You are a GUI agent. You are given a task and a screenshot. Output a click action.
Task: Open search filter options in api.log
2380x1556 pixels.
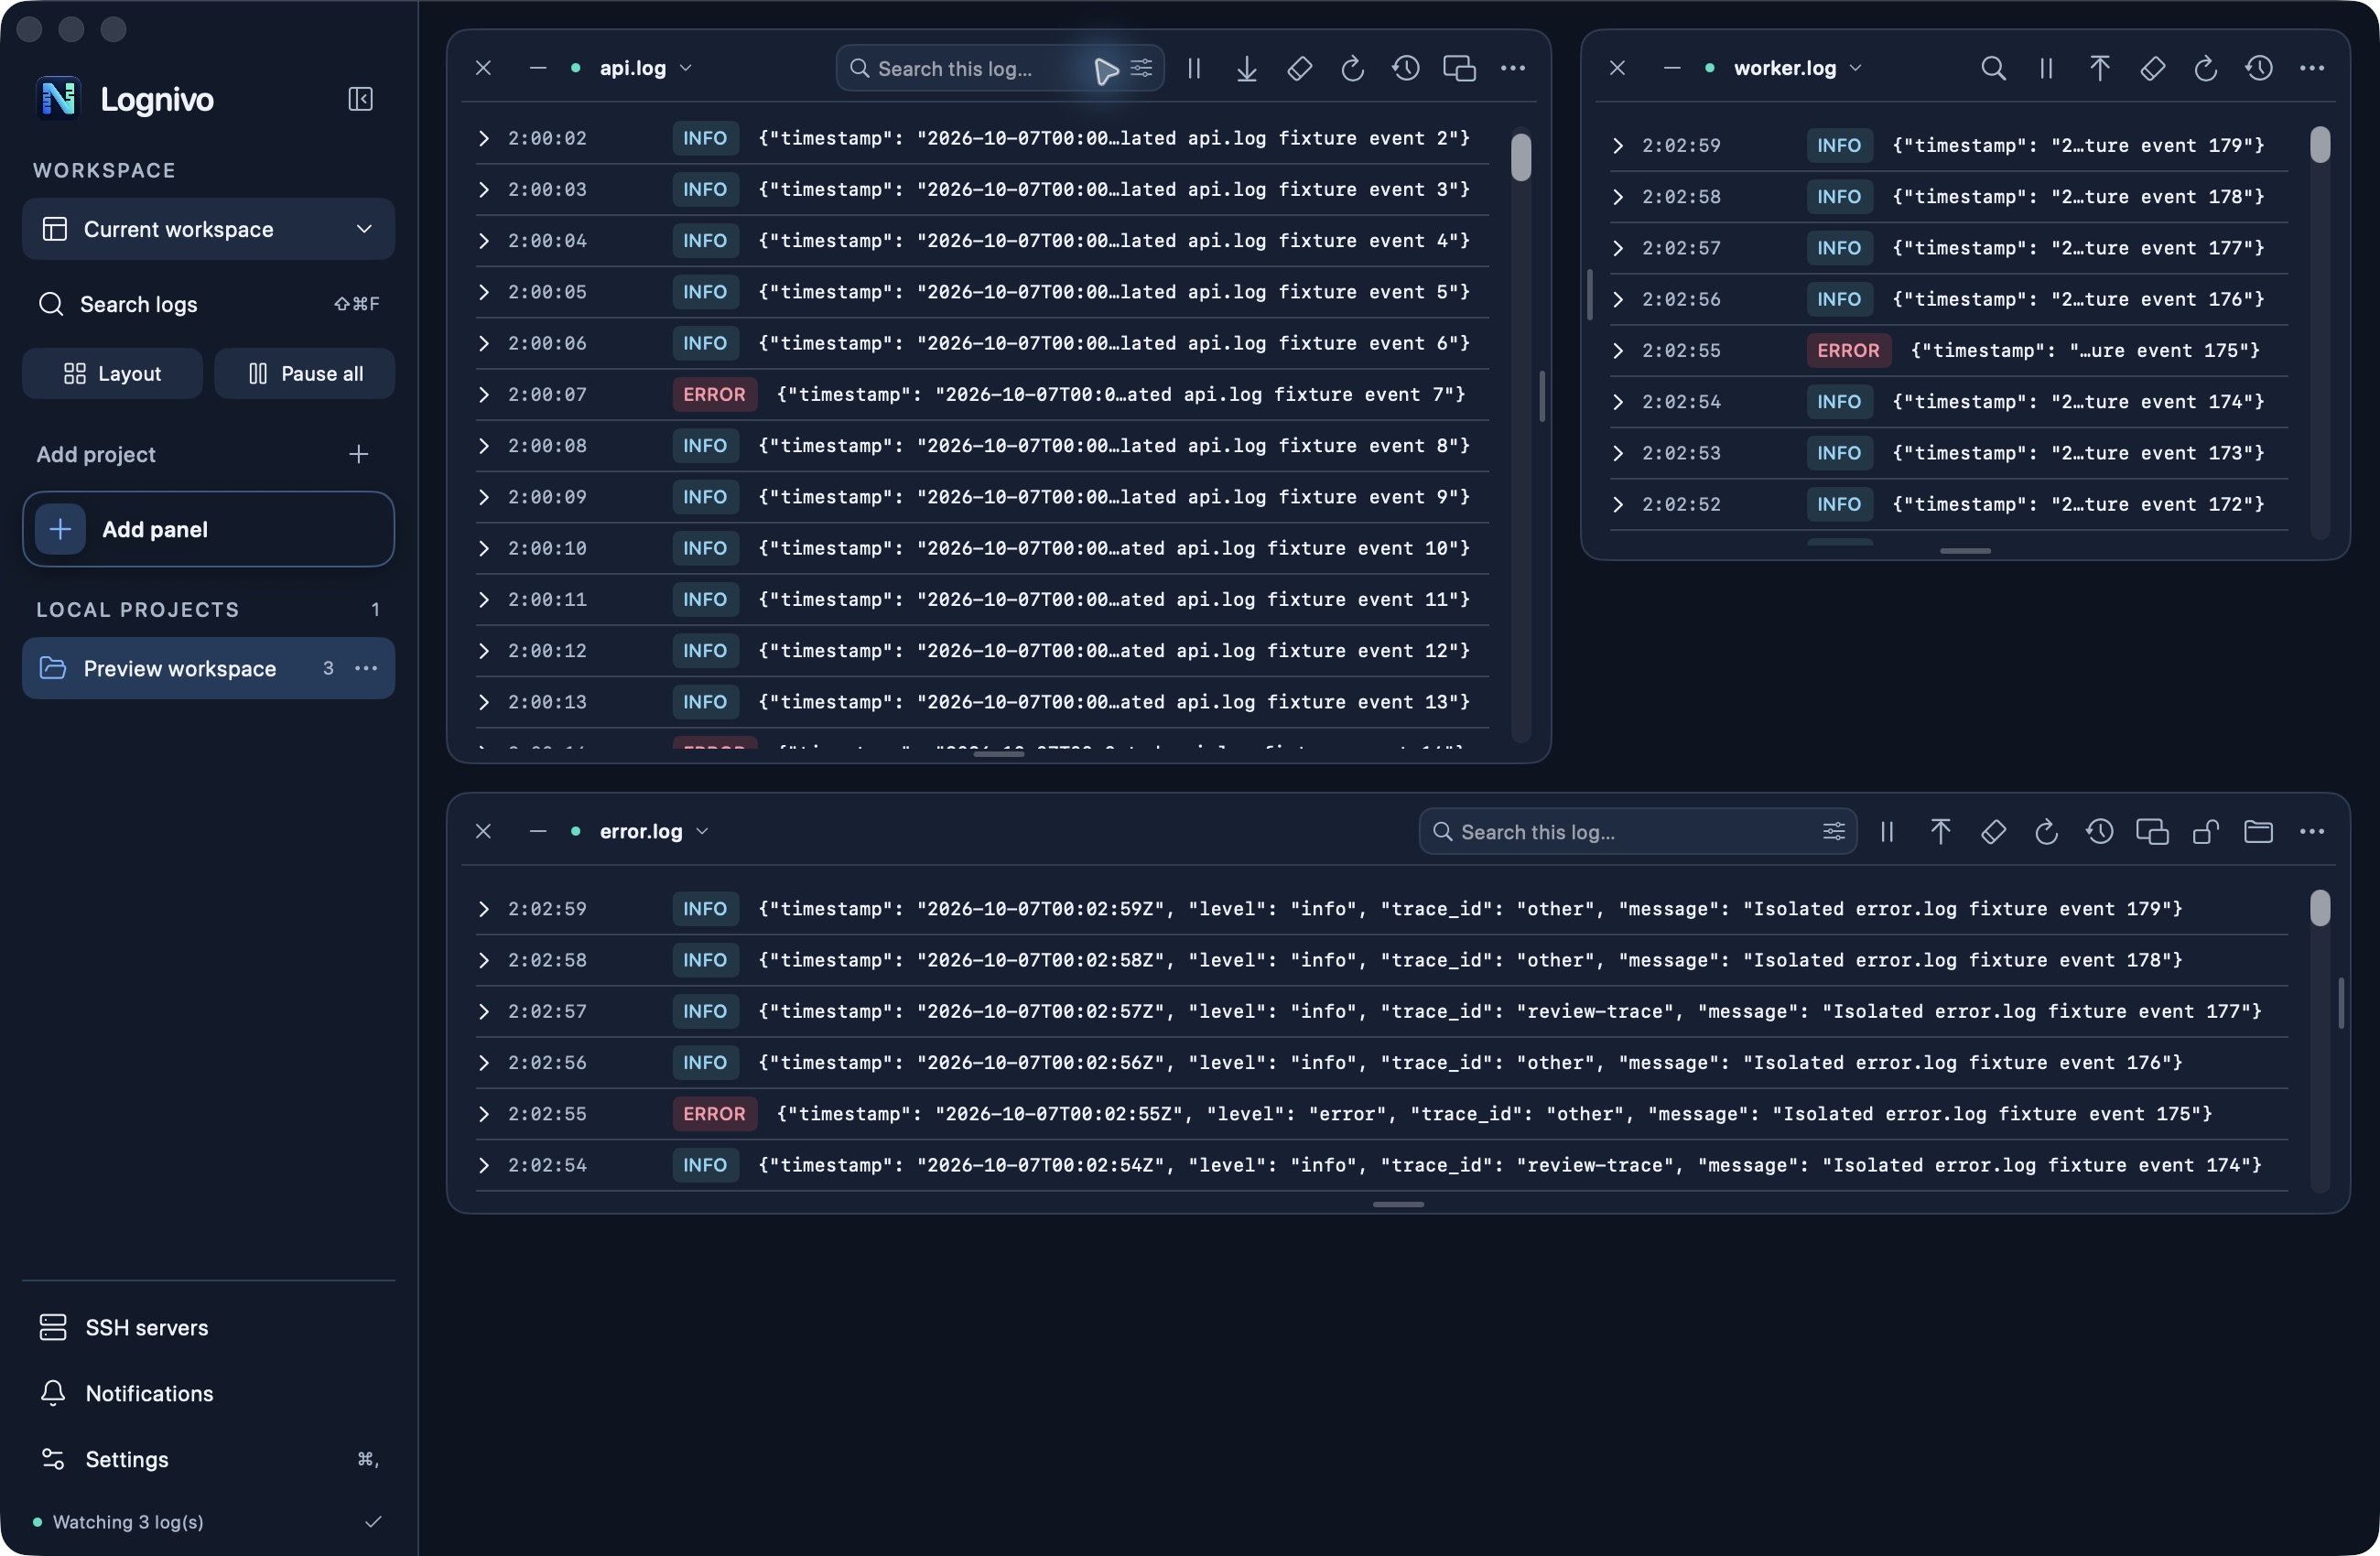pos(1141,68)
